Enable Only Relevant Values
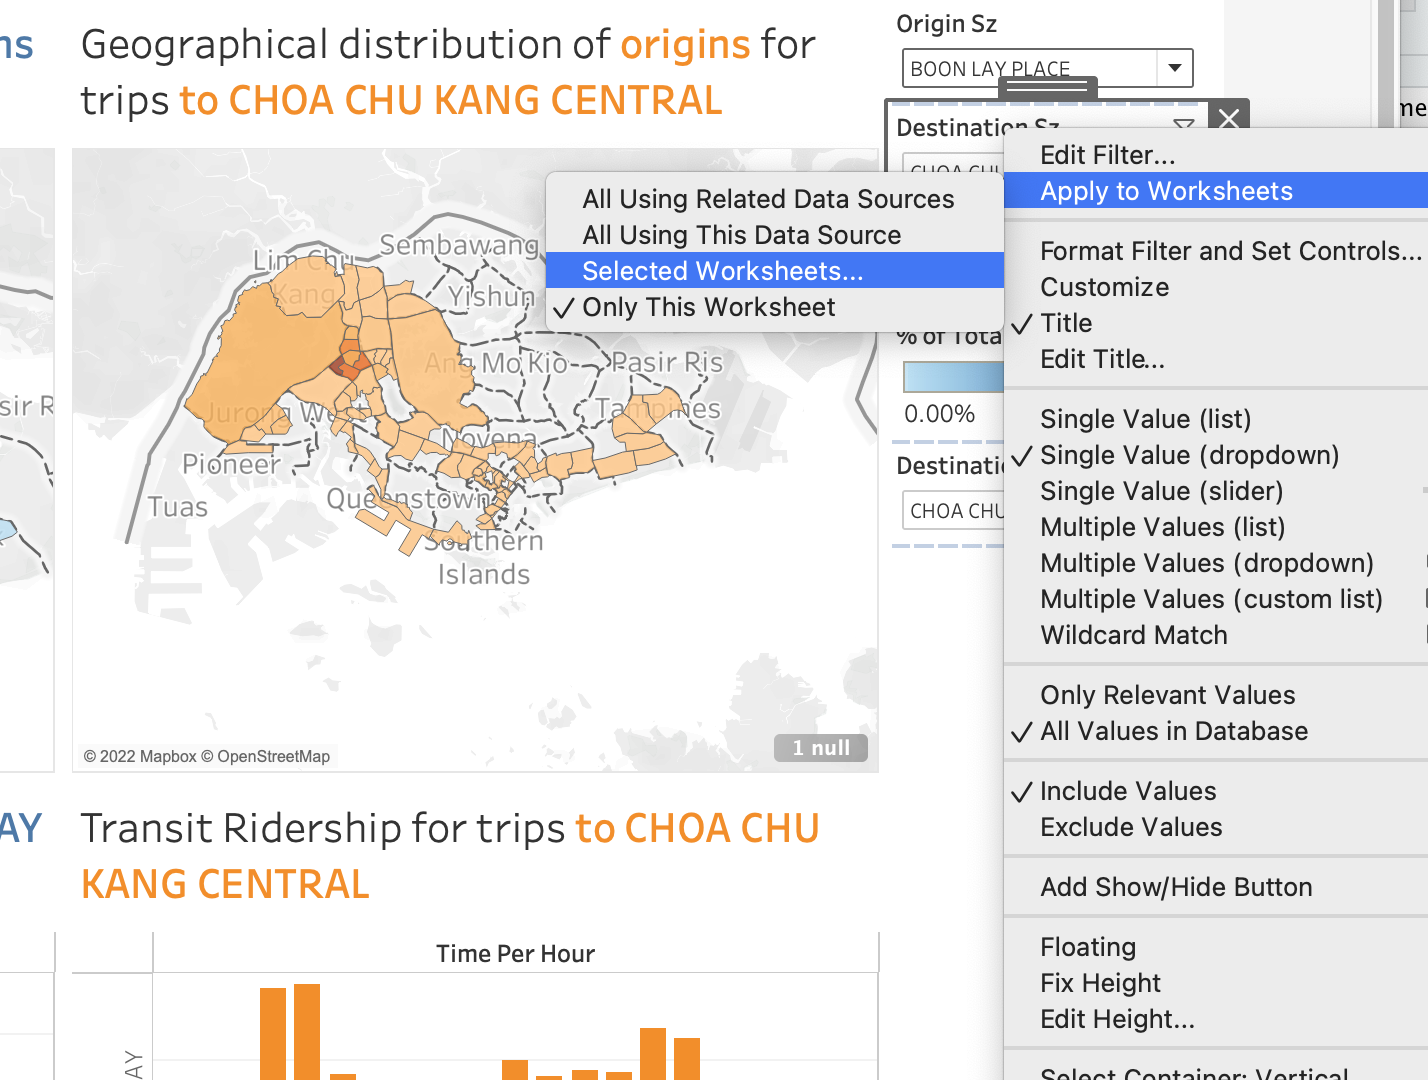1428x1080 pixels. tap(1167, 695)
